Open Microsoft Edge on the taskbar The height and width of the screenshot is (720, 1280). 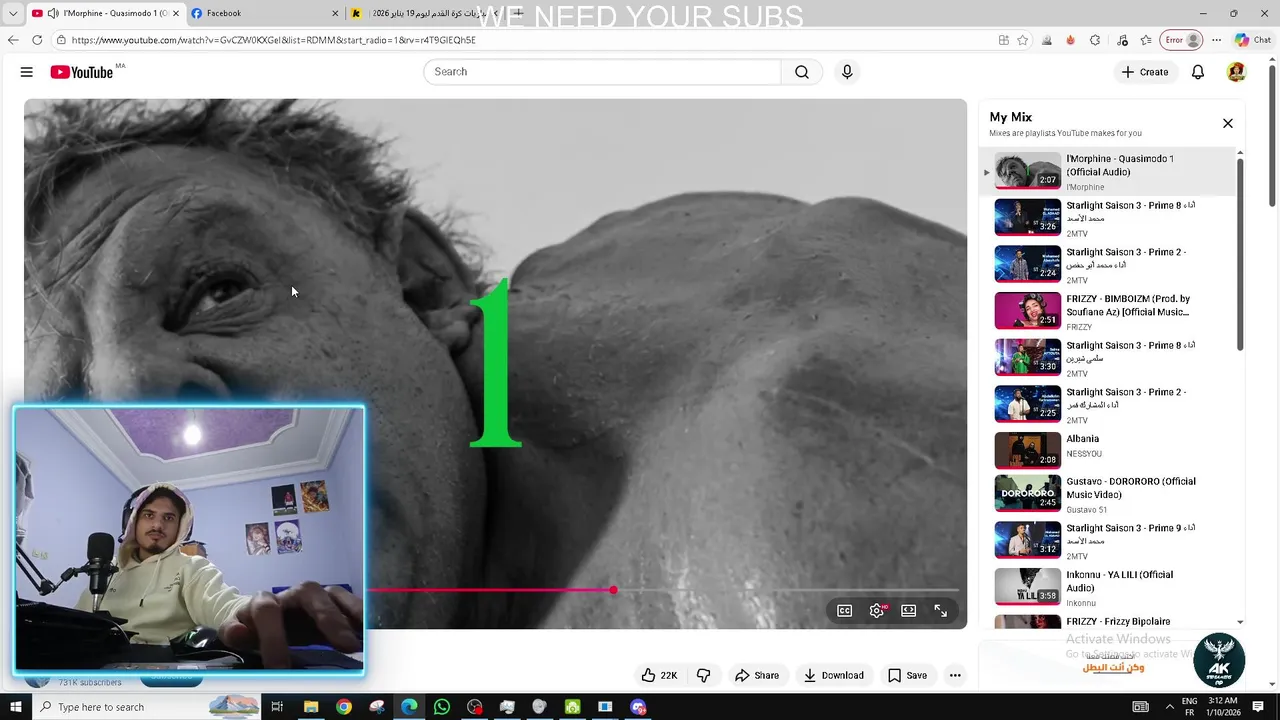(409, 707)
